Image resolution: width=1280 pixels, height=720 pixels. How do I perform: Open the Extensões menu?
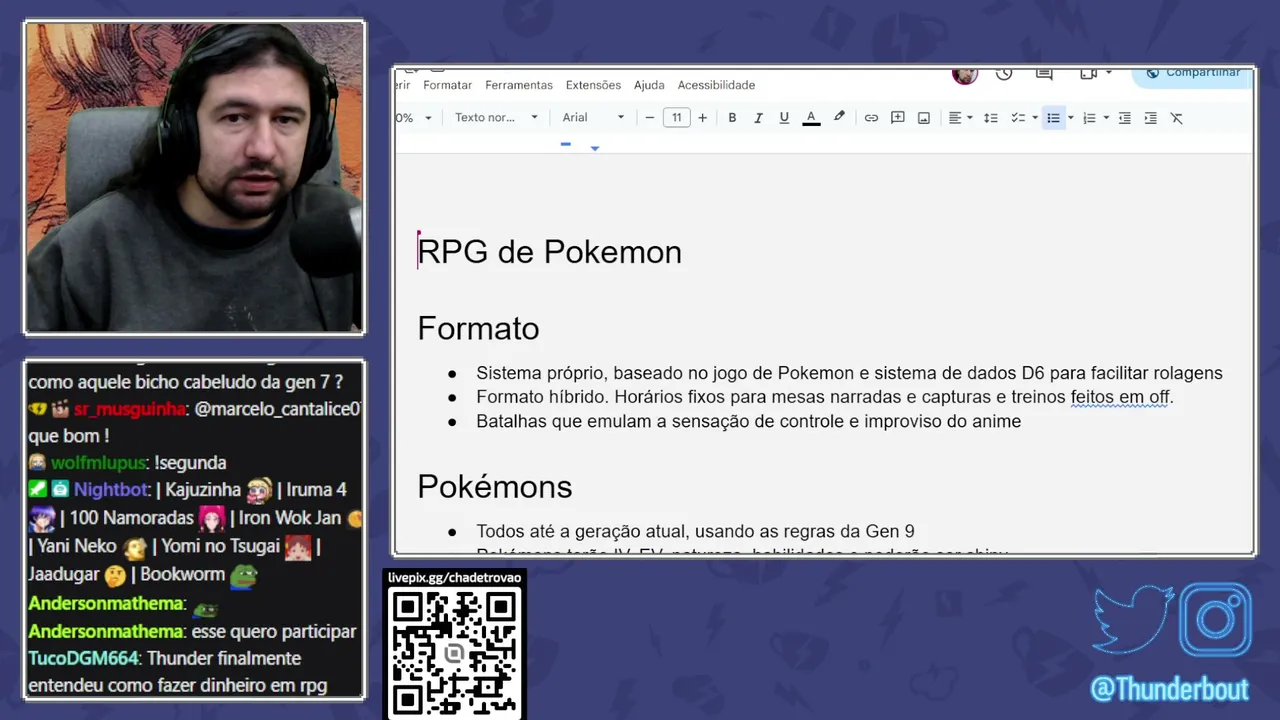[x=593, y=85]
